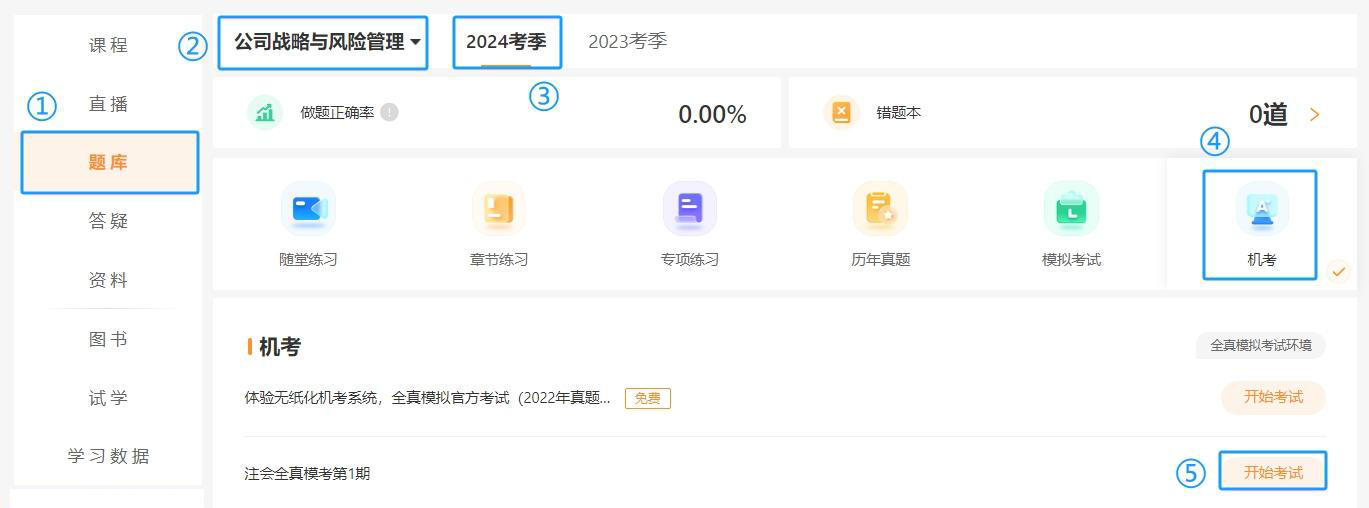Open the 历年真题 past papers icon
The image size is (1369, 508).
pos(880,209)
